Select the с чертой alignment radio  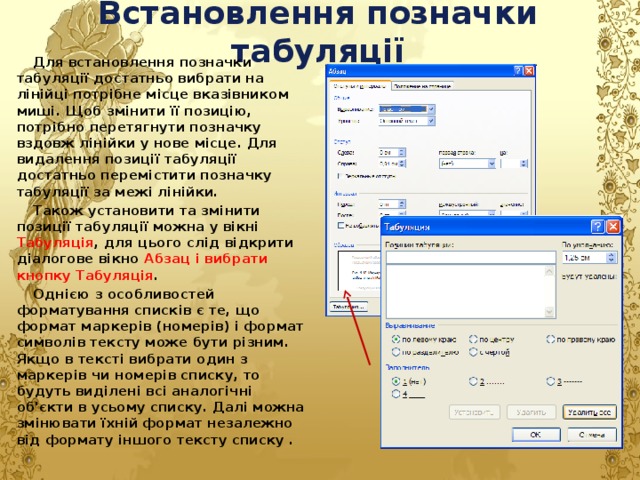tap(473, 352)
